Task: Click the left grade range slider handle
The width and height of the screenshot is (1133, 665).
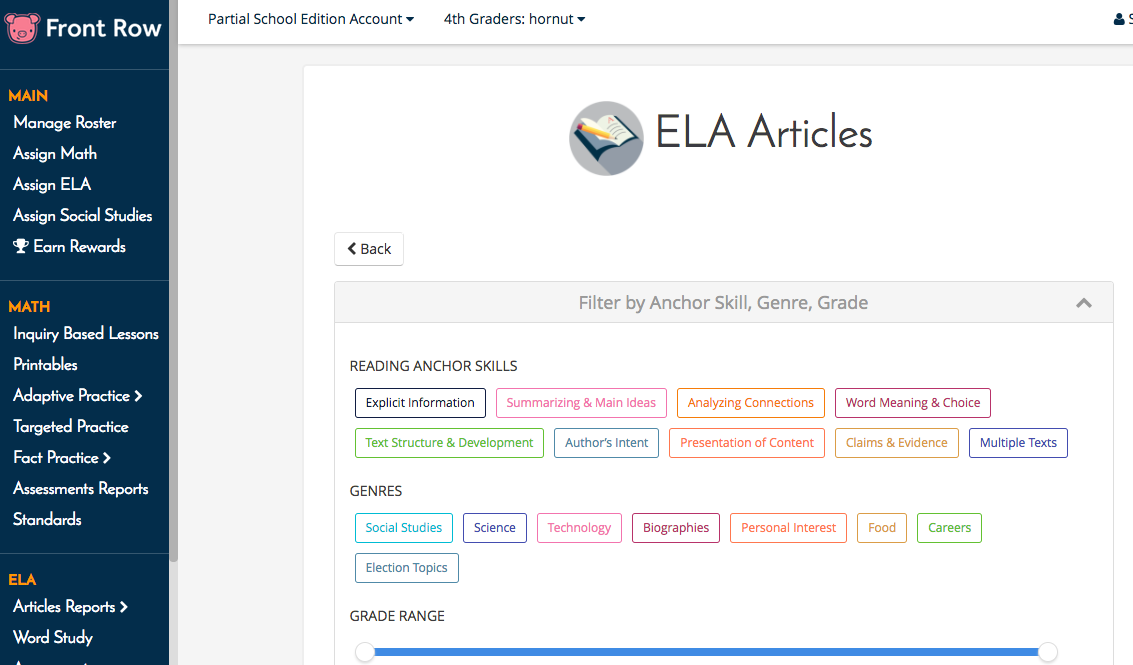Action: (365, 652)
